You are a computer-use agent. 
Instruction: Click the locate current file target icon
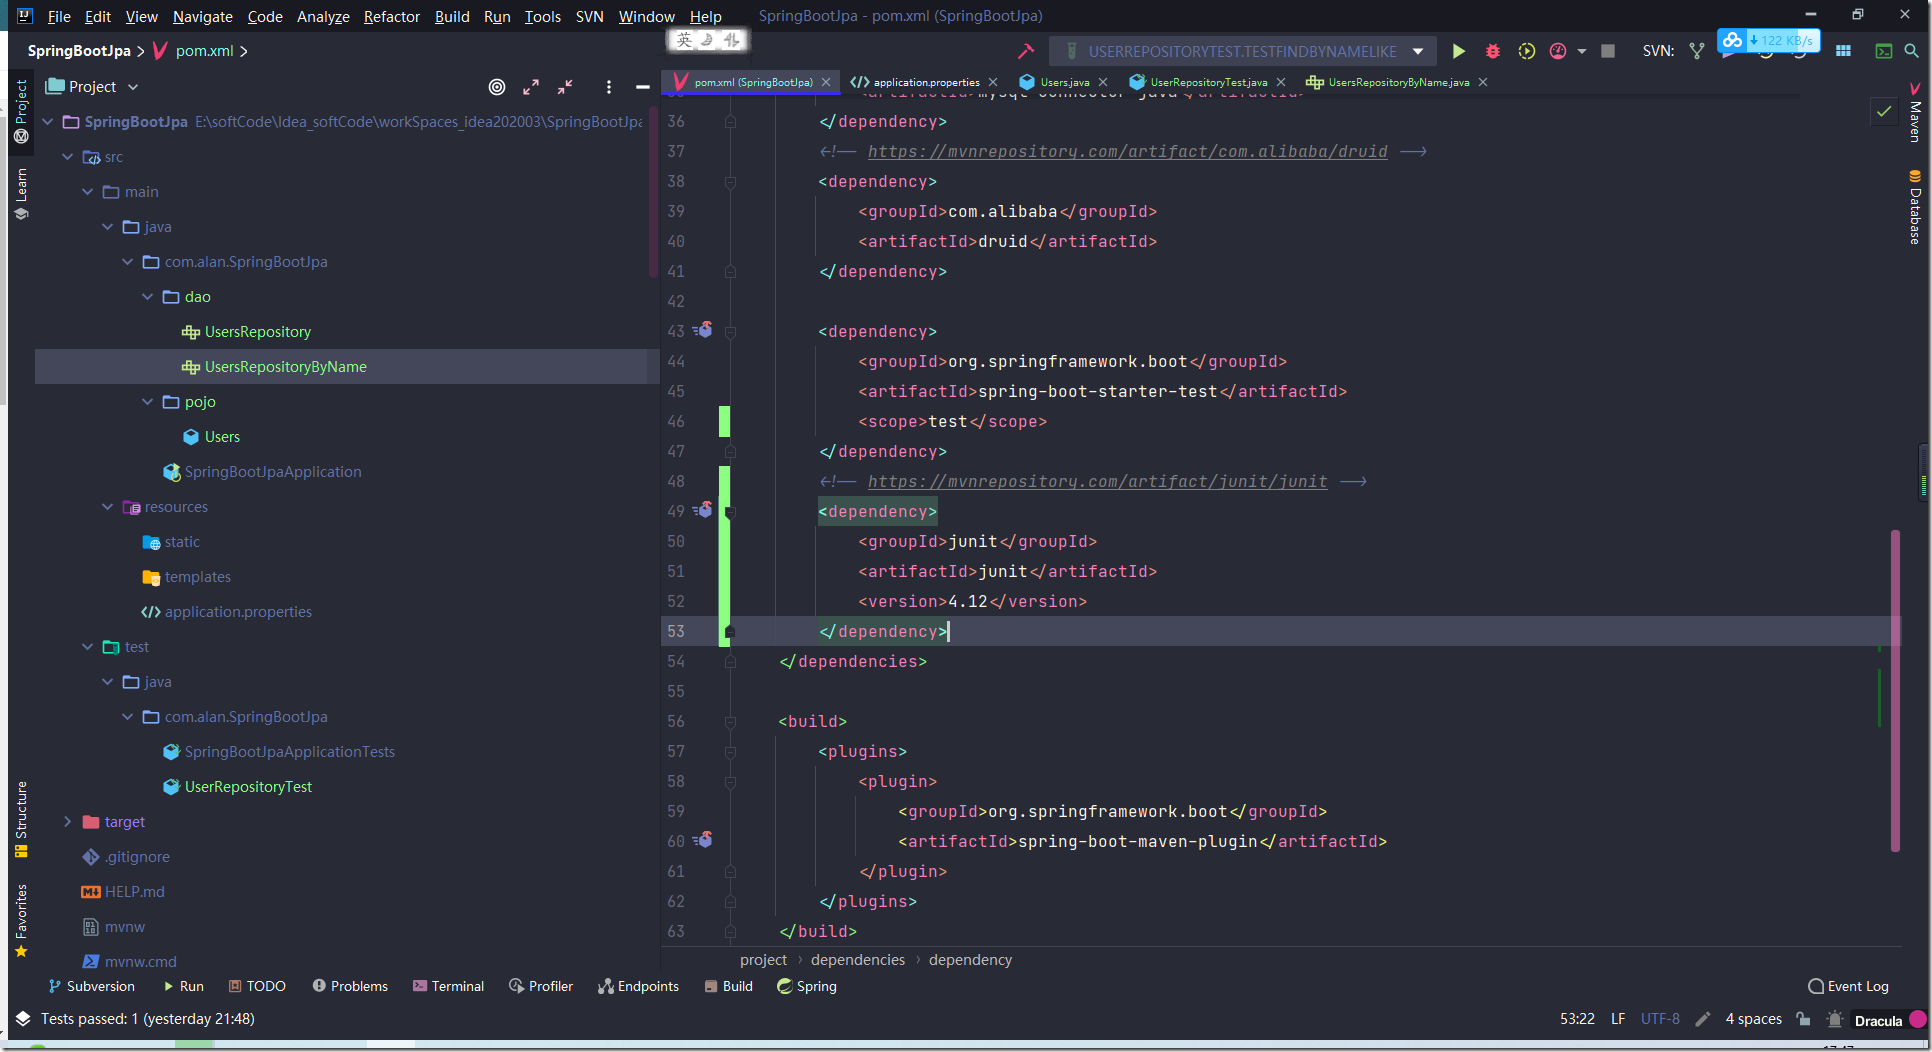pyautogui.click(x=497, y=87)
